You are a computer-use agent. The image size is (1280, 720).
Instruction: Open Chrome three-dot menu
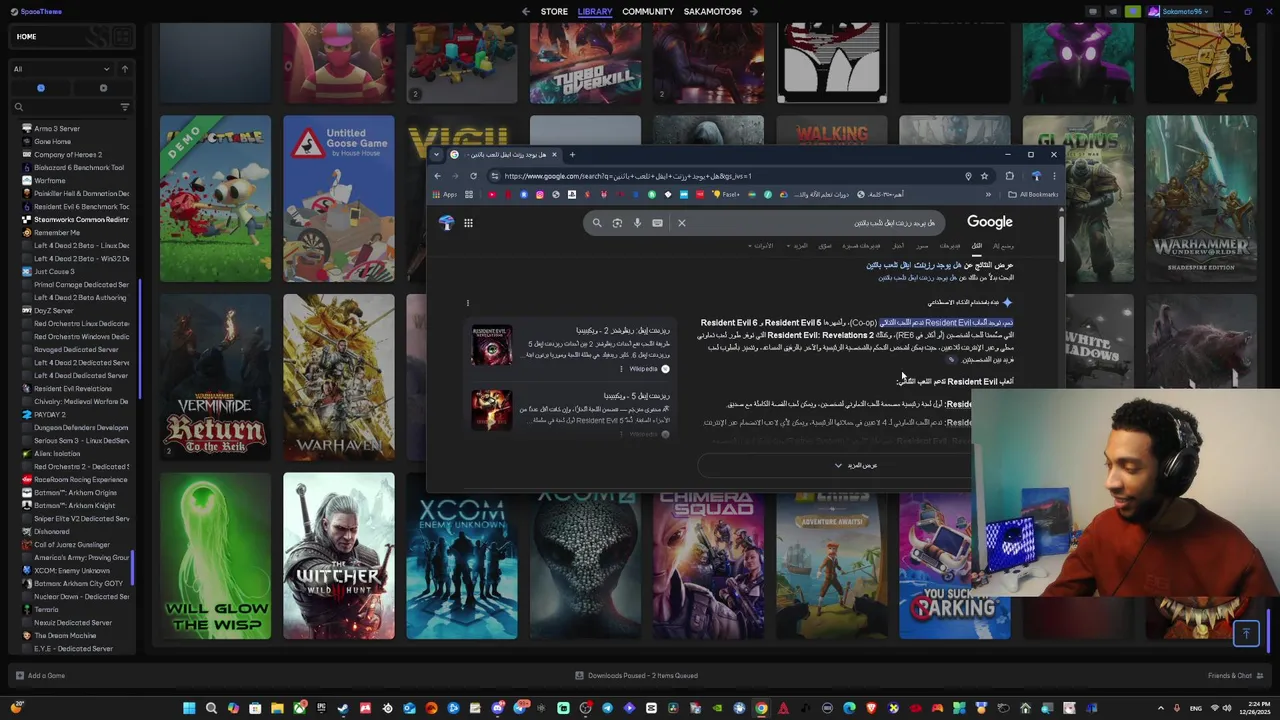[1053, 176]
